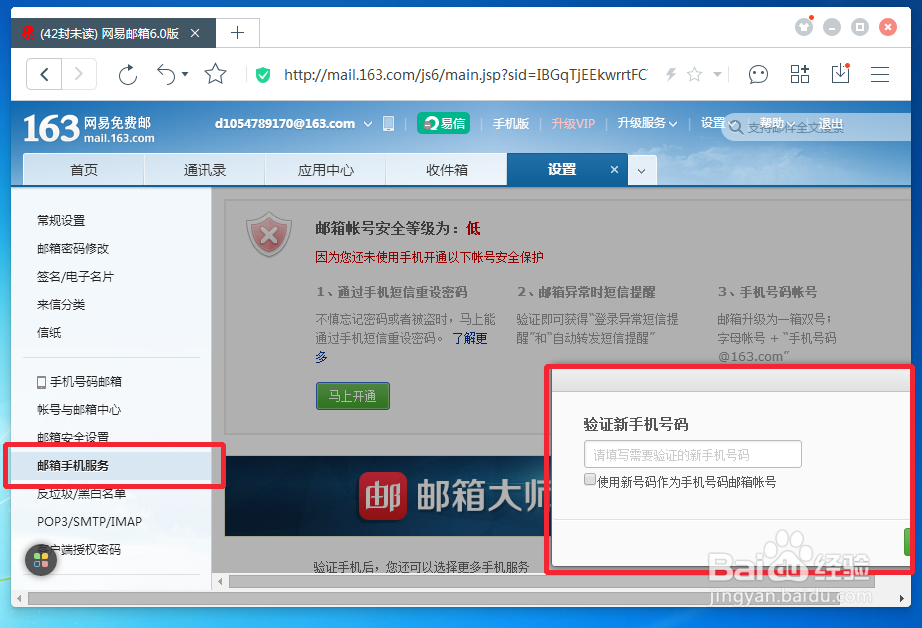
Task: Expand the 升级服务 dropdown
Action: click(647, 123)
